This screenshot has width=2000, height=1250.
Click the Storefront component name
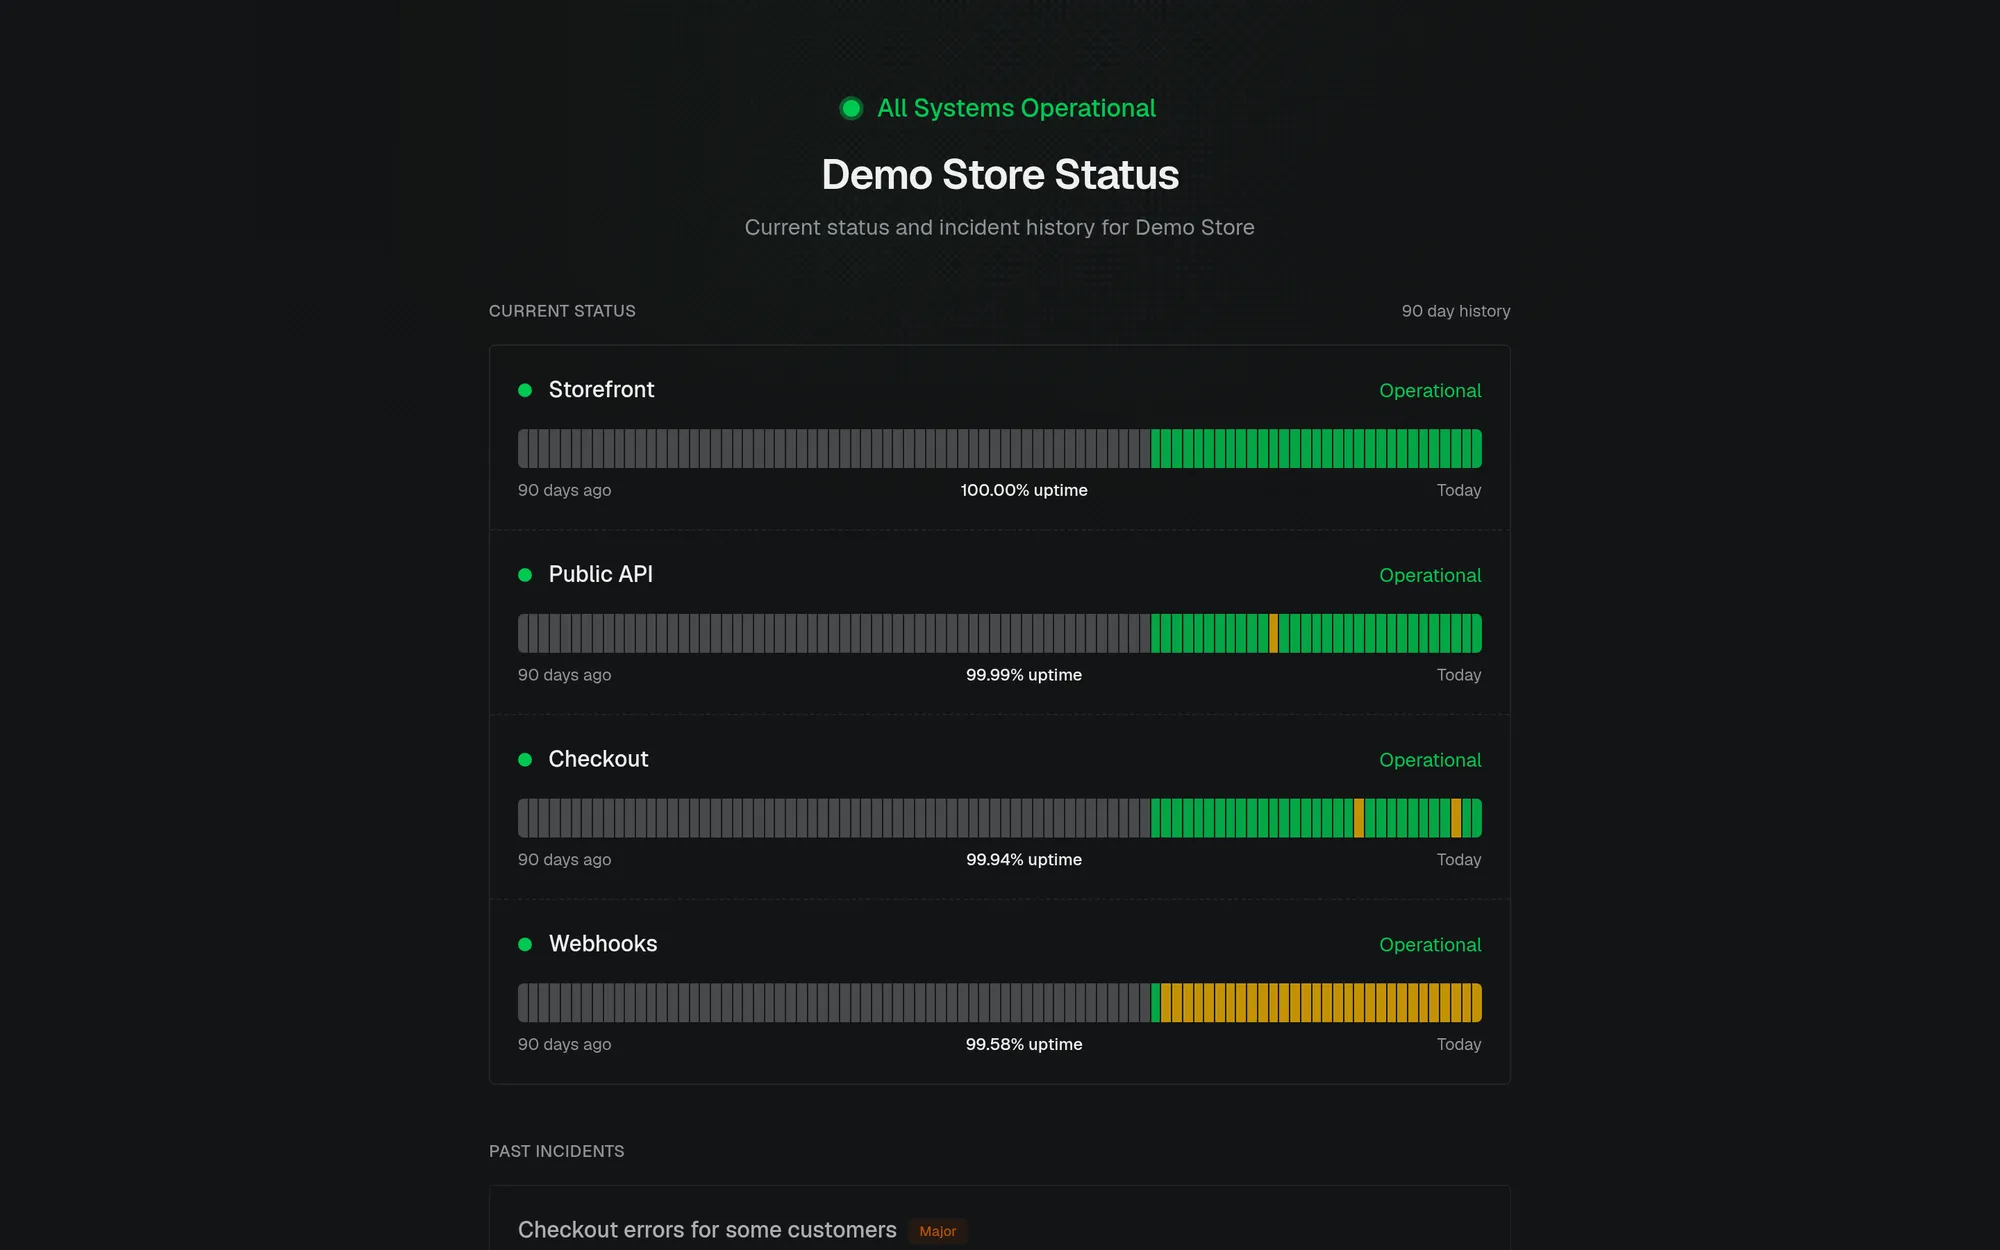click(601, 390)
